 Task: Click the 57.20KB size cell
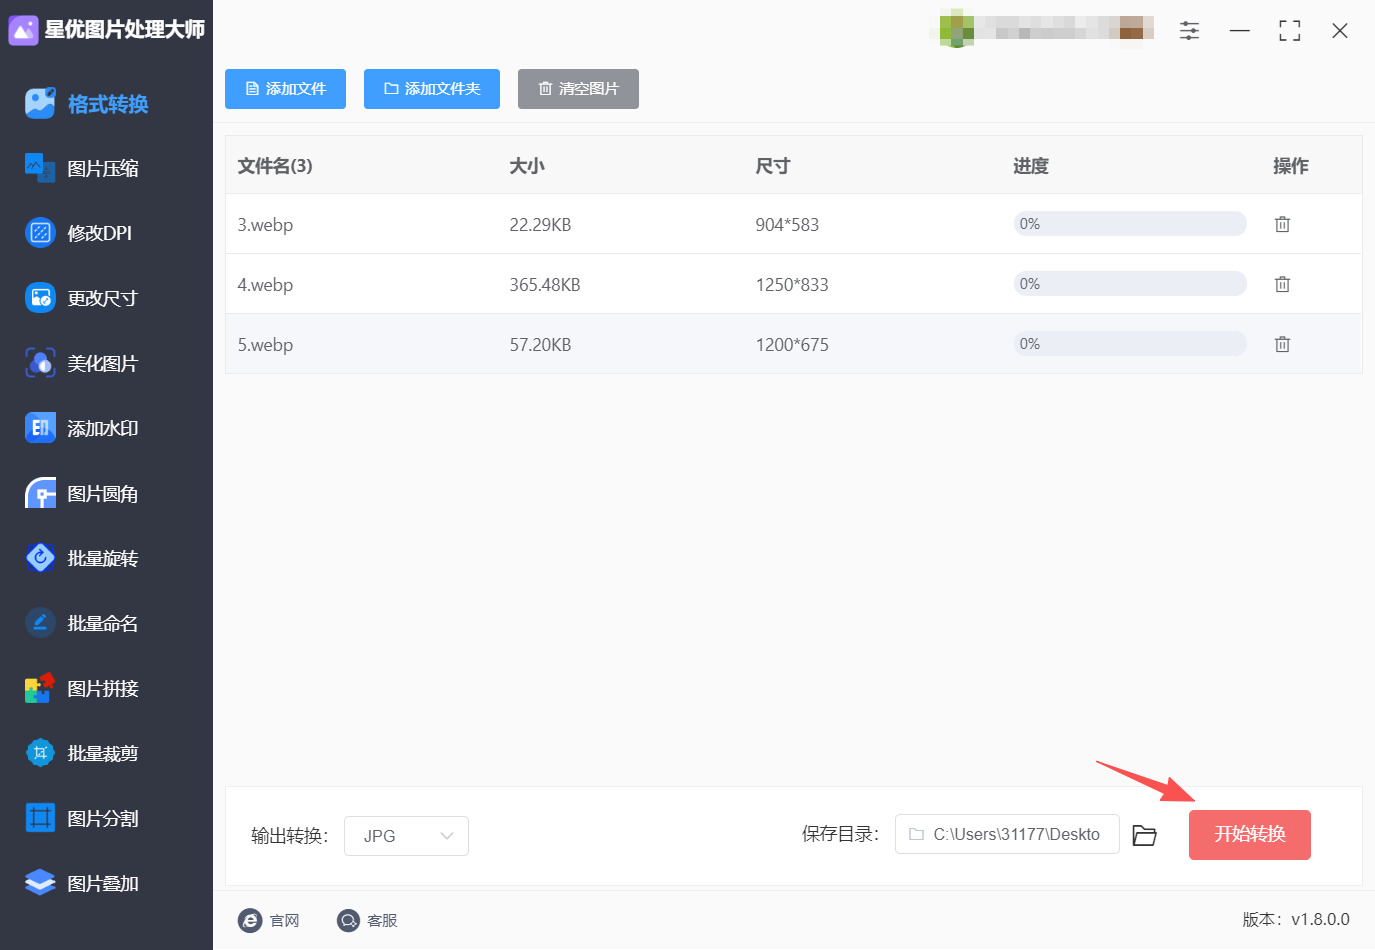(540, 345)
